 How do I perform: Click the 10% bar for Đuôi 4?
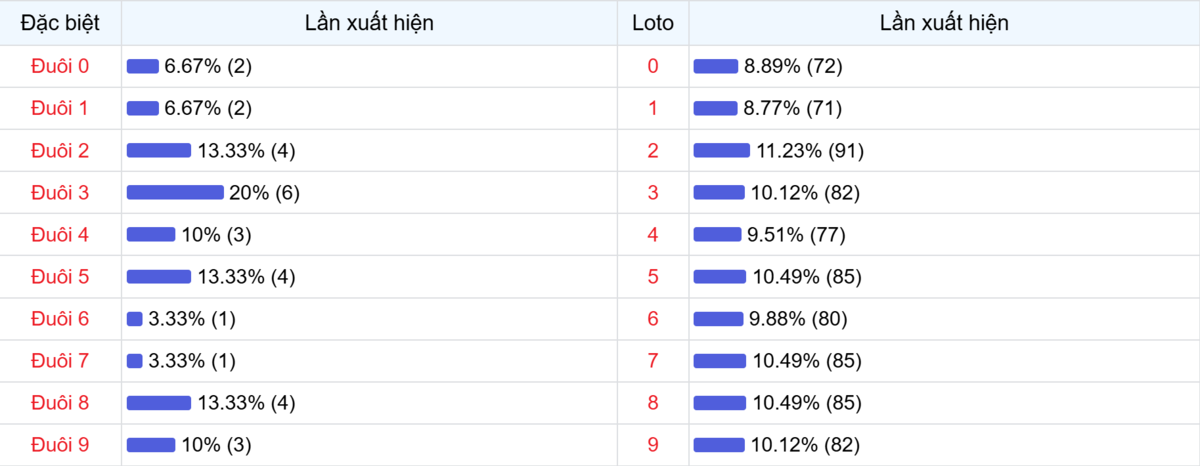tap(151, 235)
